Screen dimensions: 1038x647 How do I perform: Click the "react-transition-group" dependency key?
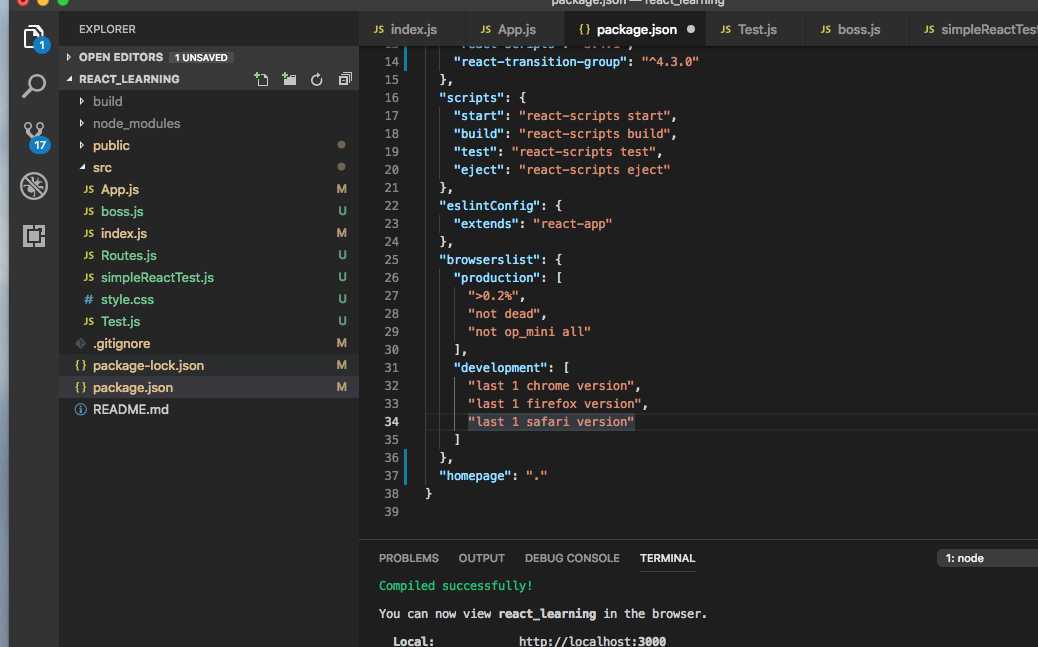point(540,62)
